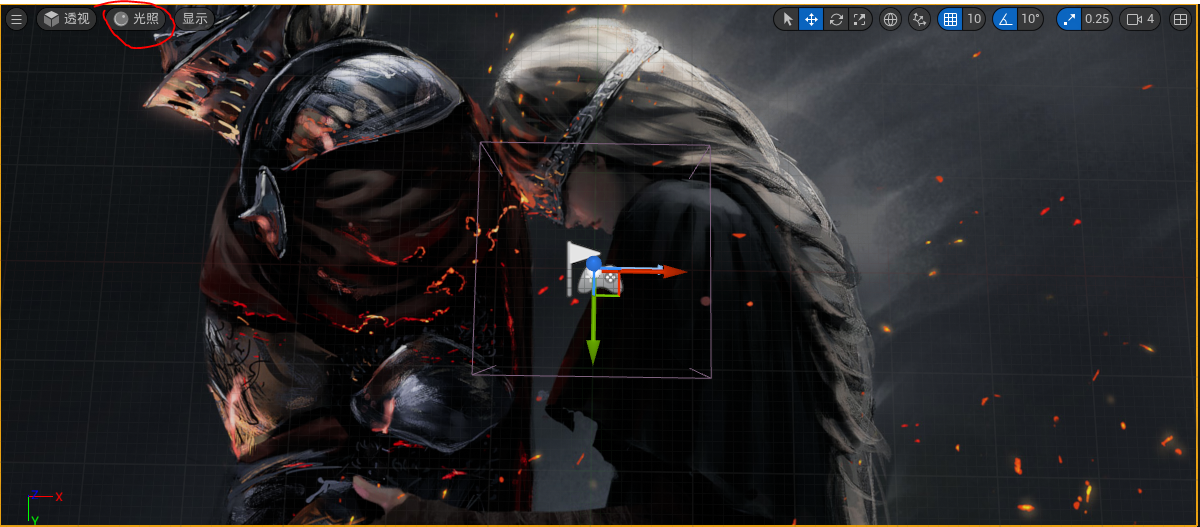Open grid snap size 10 dropdown

974,19
